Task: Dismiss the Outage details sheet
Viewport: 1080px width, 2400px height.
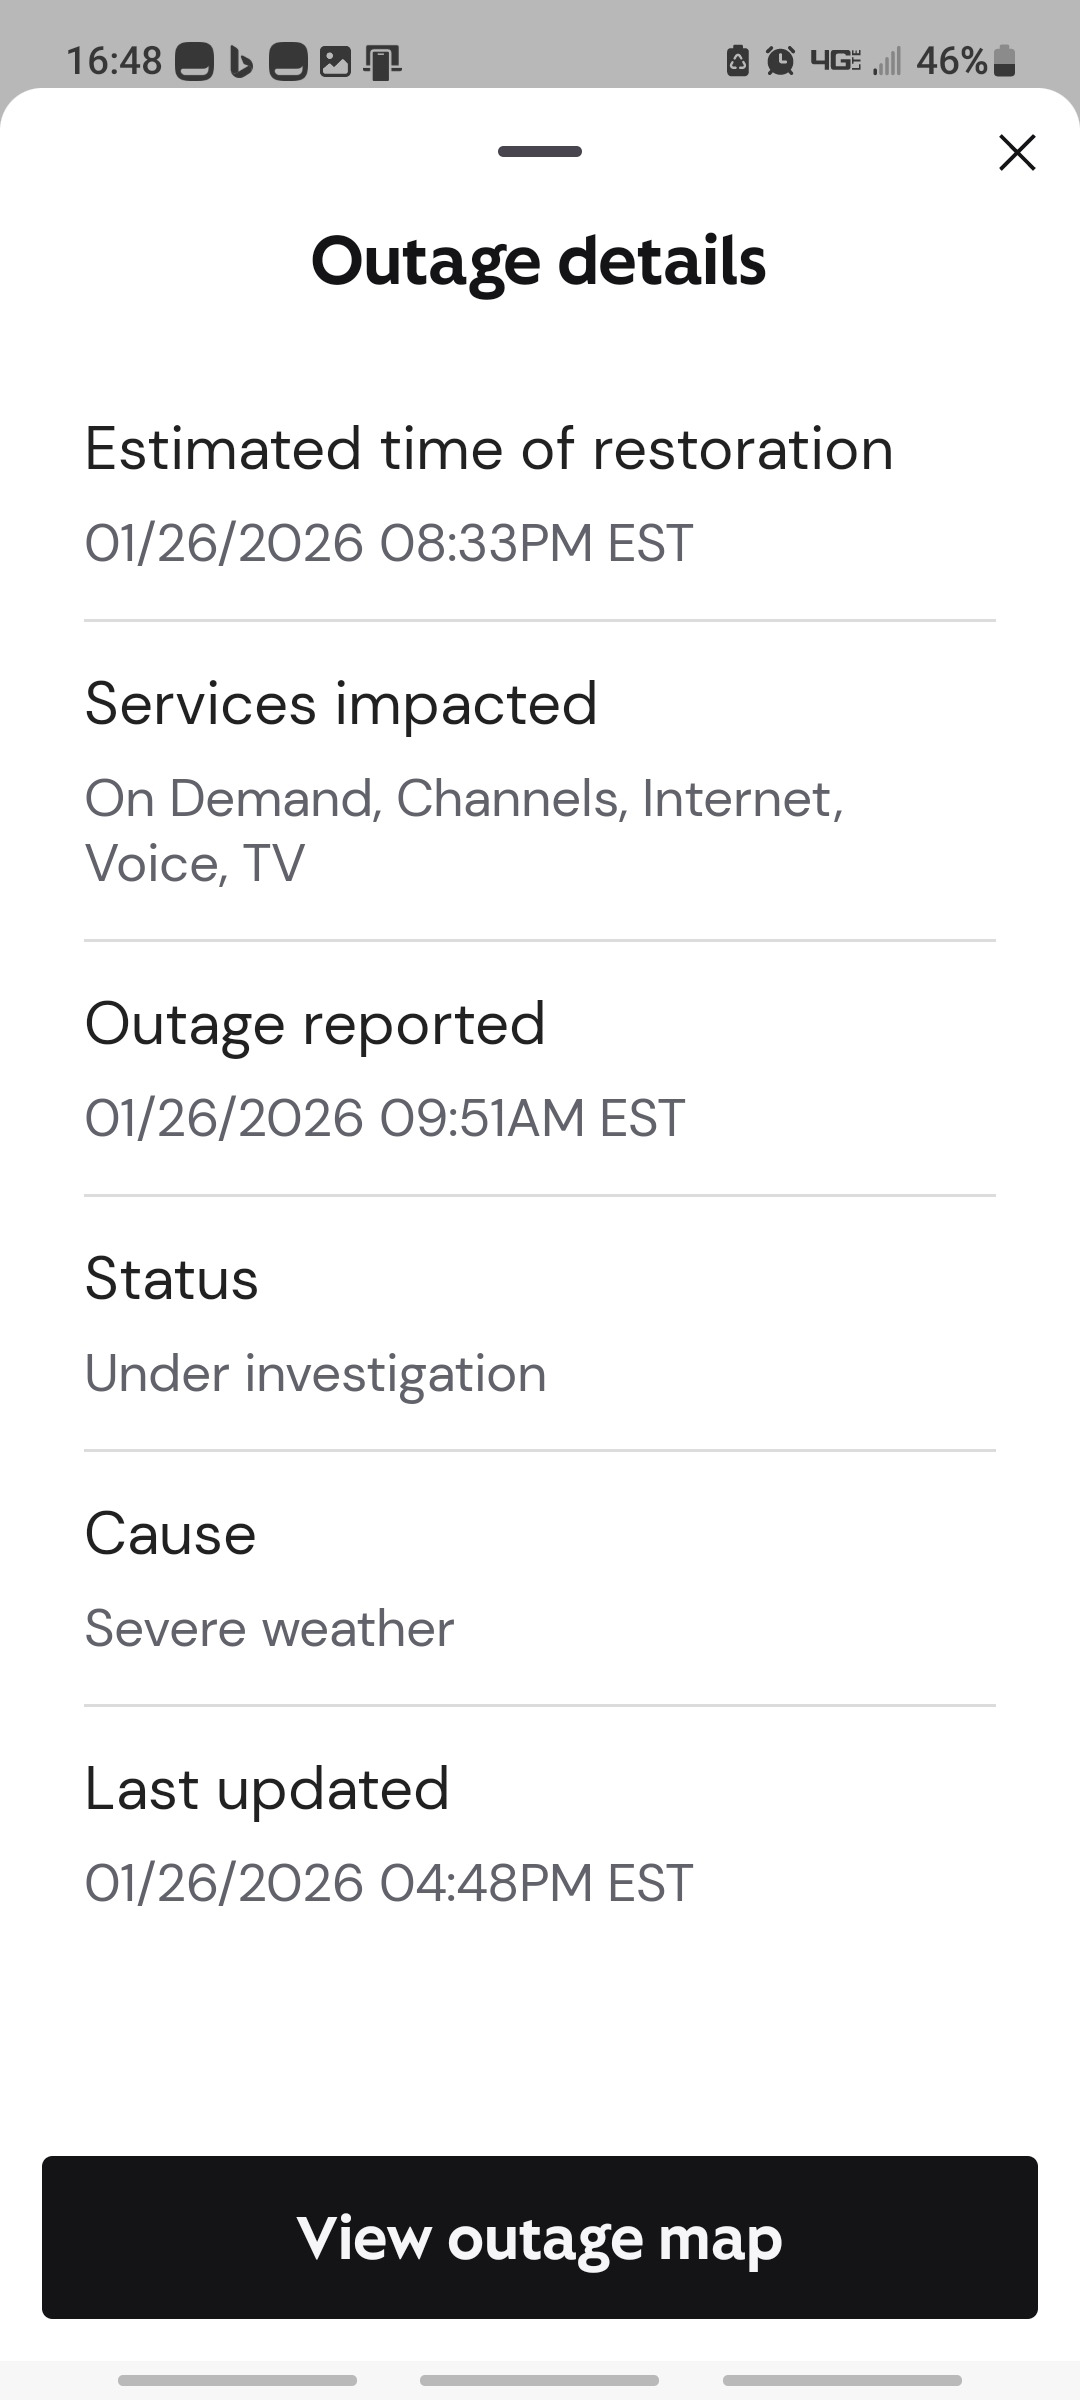Action: point(1017,153)
